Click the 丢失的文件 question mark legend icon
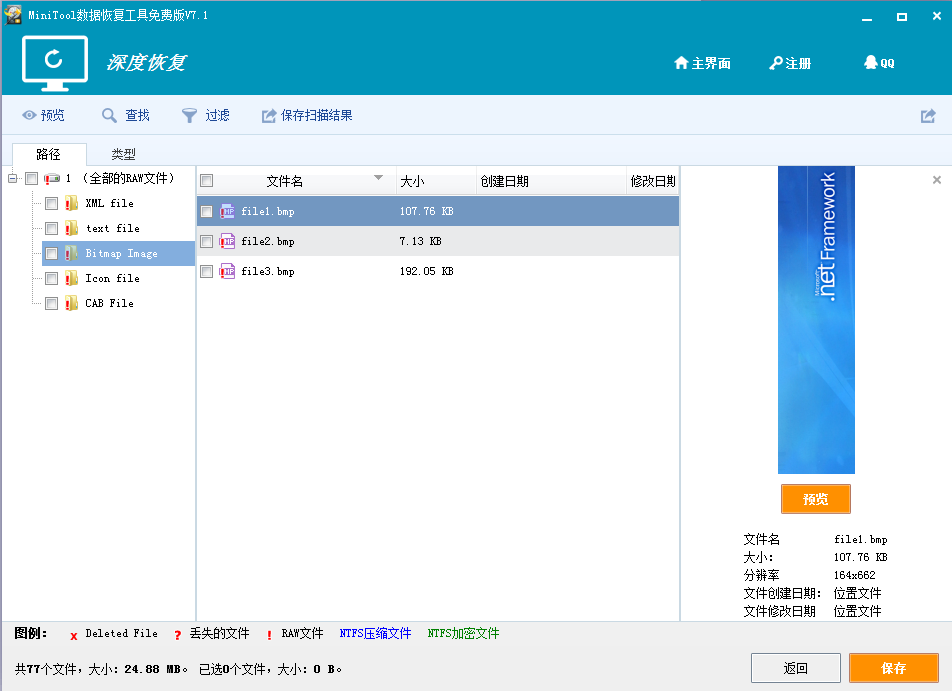Image resolution: width=952 pixels, height=691 pixels. pos(177,635)
